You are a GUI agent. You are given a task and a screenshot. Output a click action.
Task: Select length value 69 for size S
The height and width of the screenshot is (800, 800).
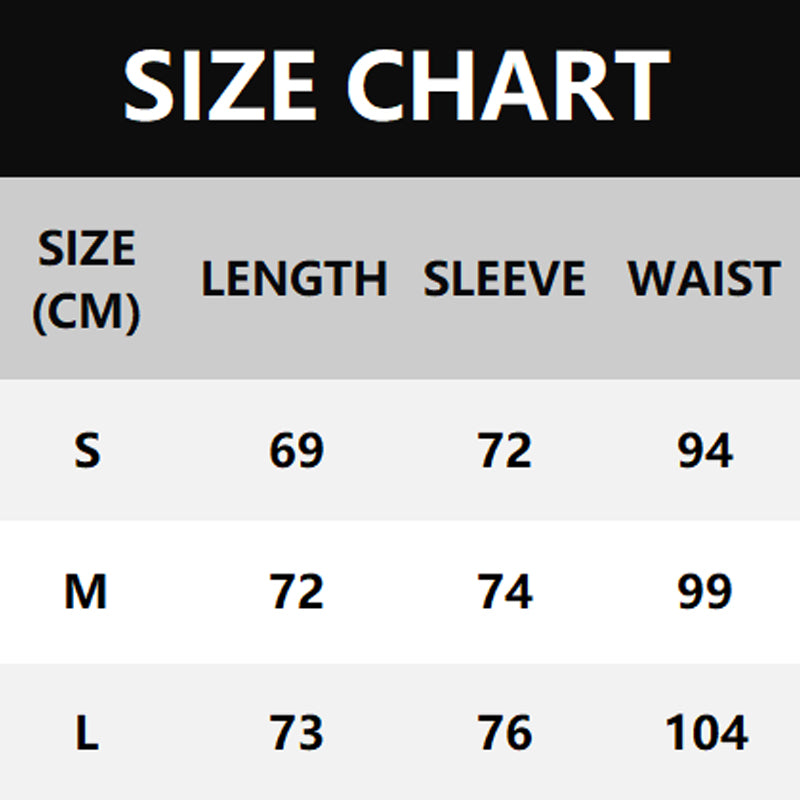point(296,451)
